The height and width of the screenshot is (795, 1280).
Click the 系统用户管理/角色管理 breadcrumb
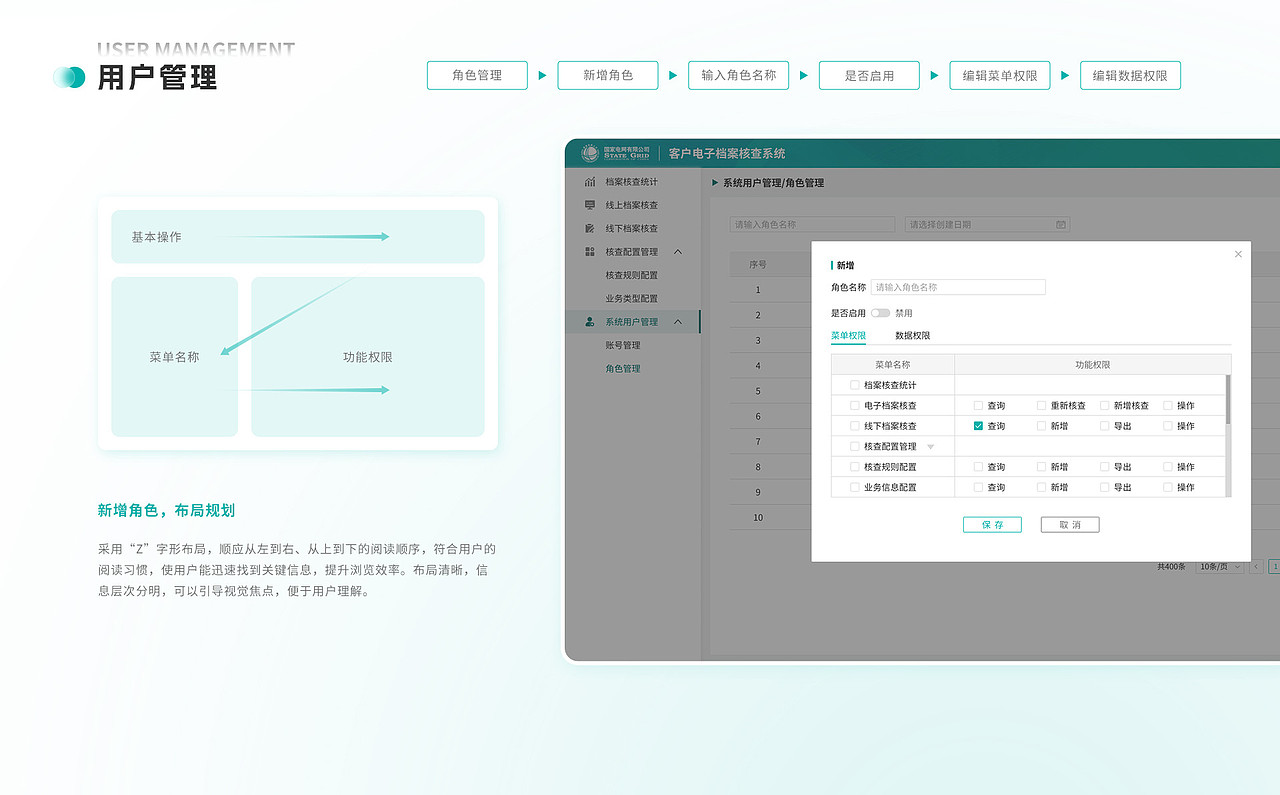tap(773, 183)
